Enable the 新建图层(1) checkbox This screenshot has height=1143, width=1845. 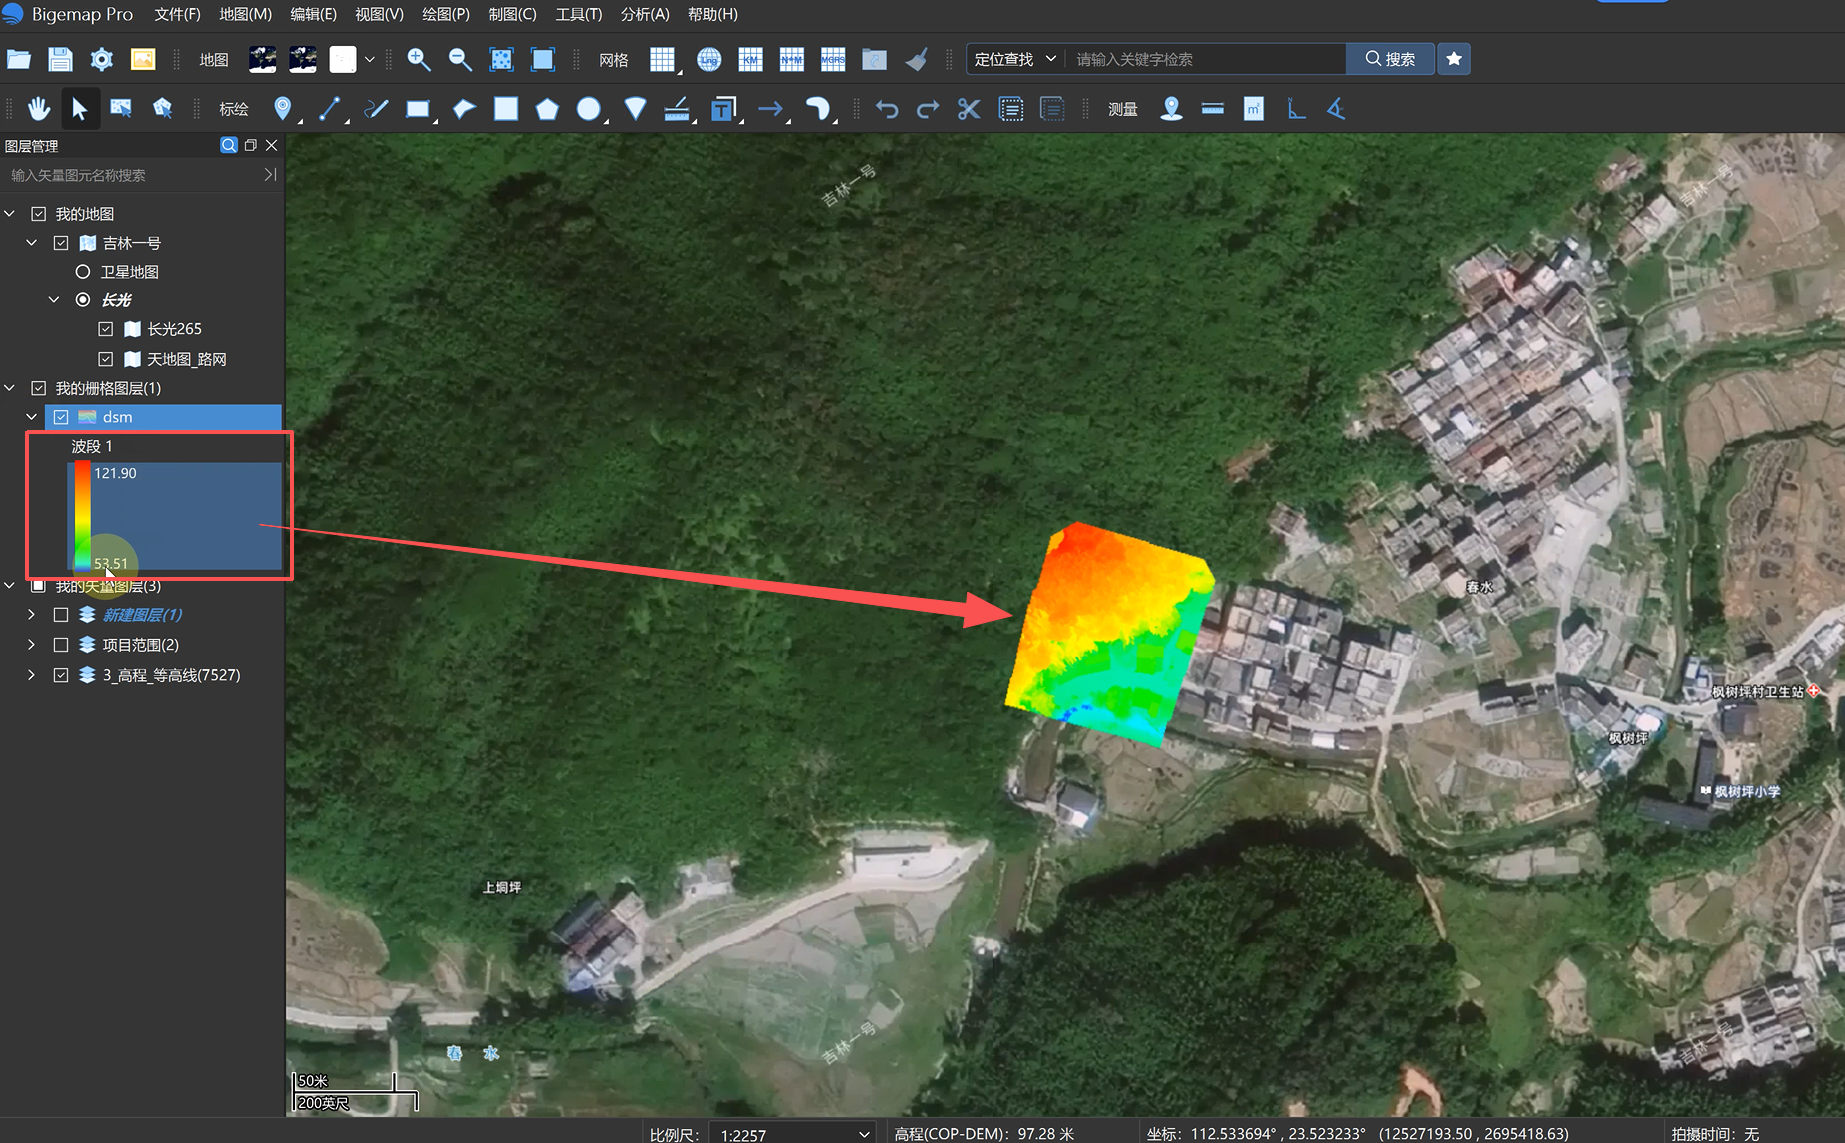(61, 615)
